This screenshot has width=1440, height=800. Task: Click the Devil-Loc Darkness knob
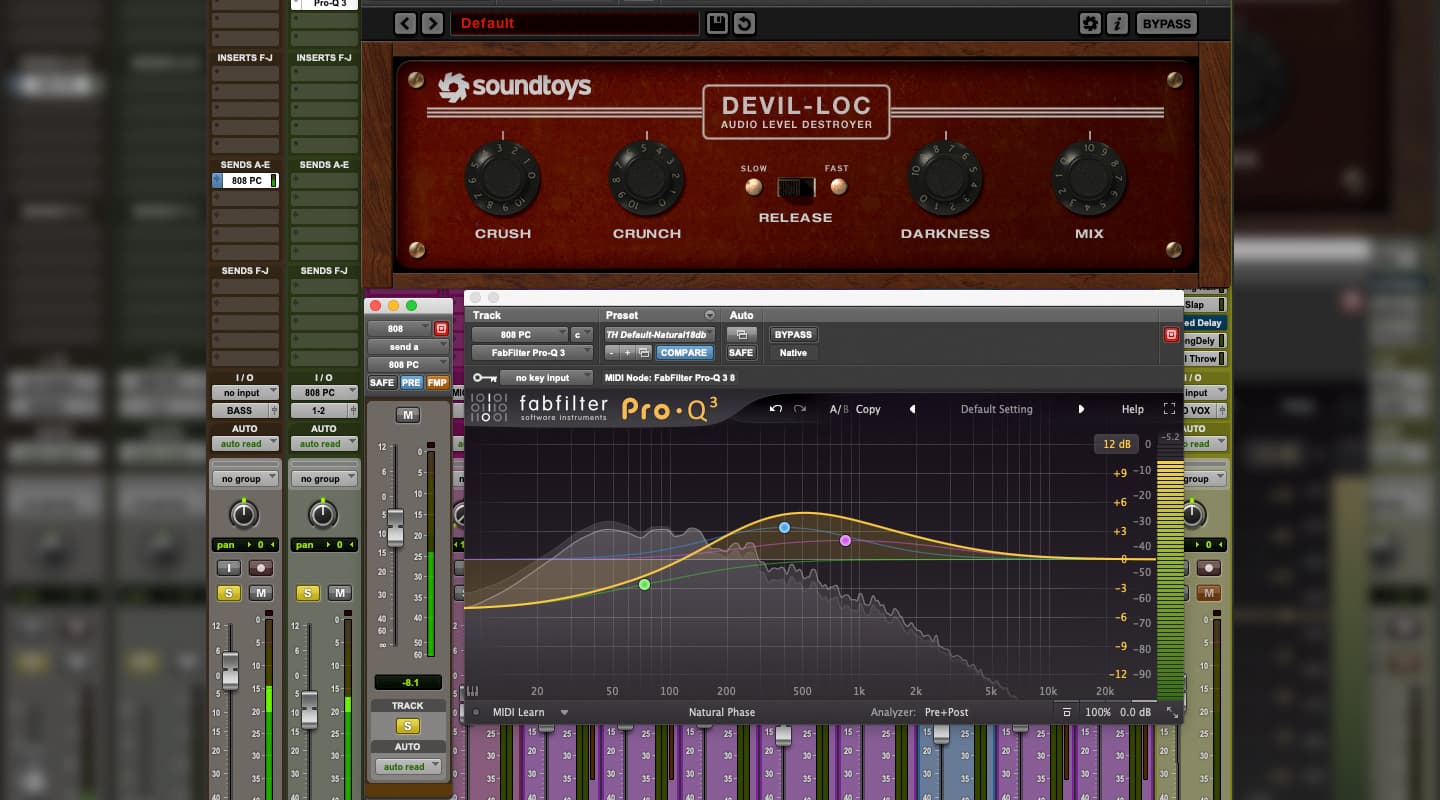tap(945, 180)
